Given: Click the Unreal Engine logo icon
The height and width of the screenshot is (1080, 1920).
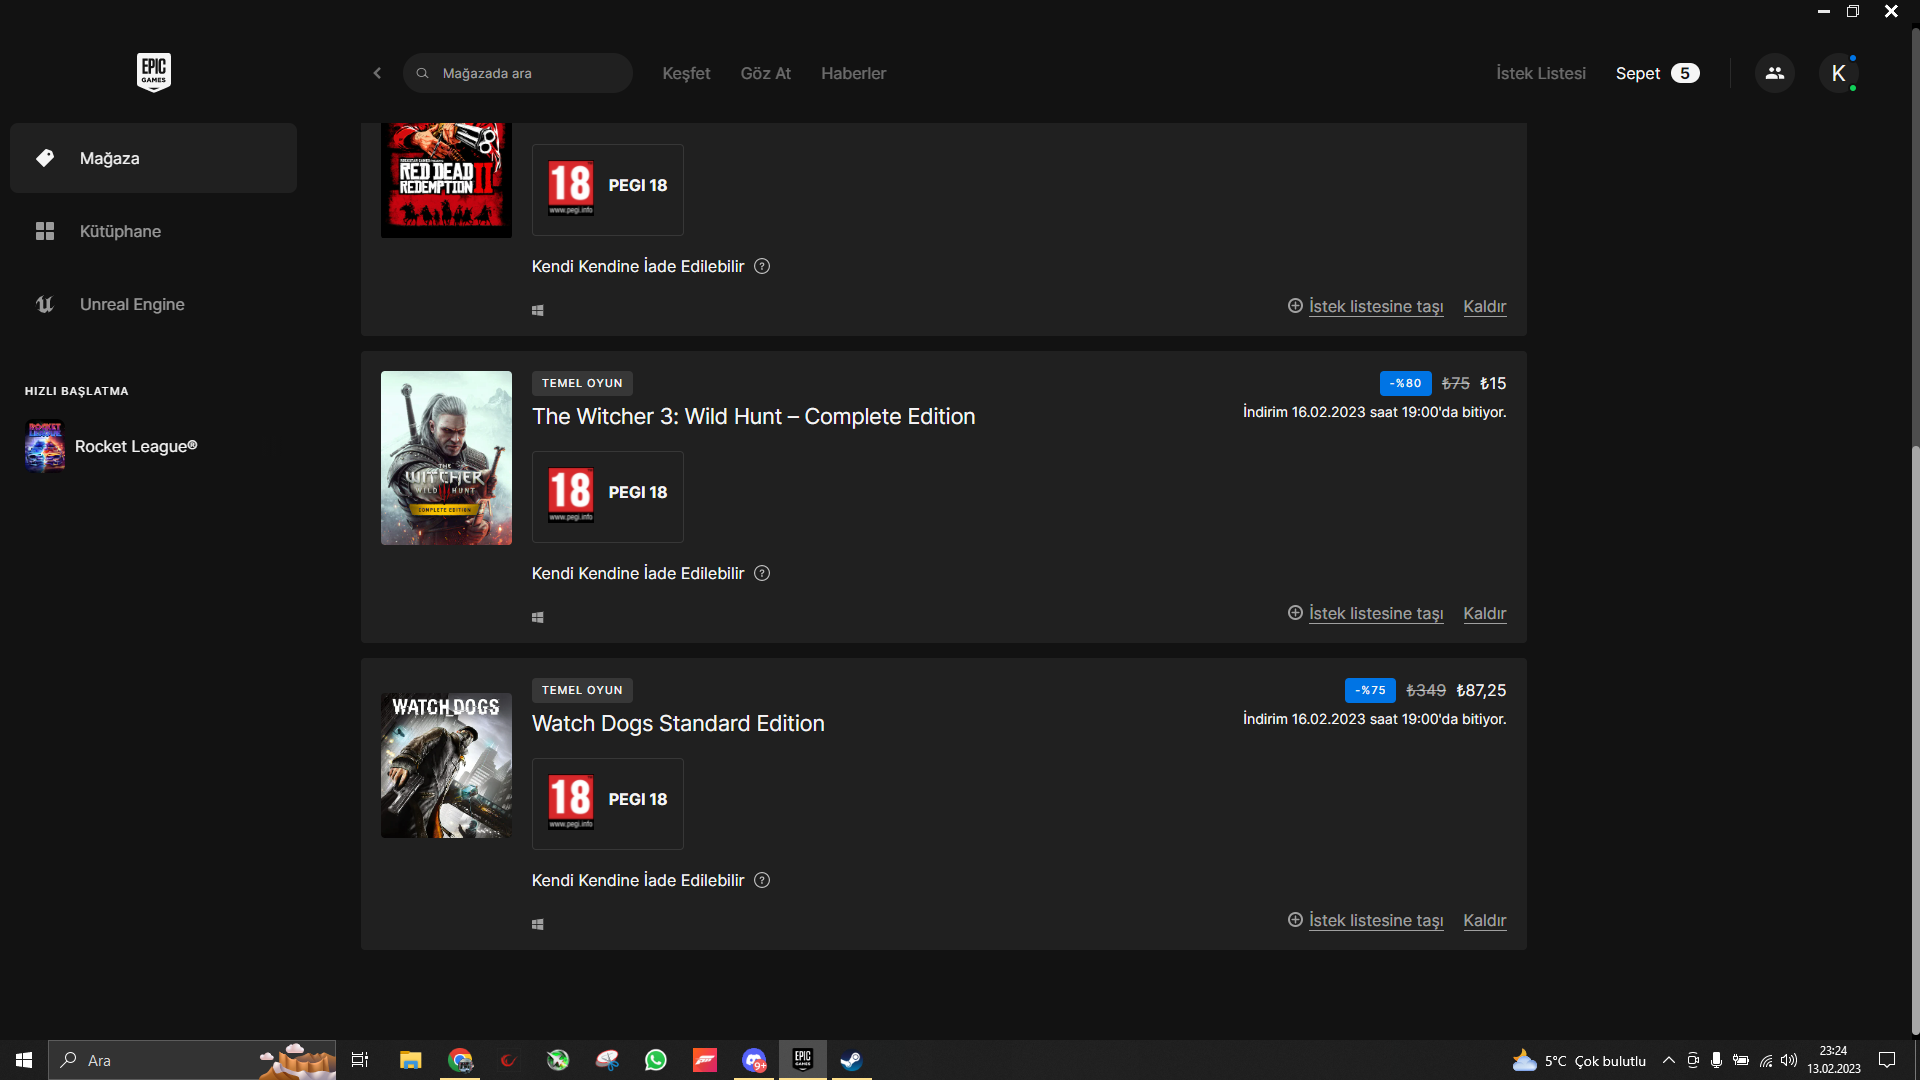Looking at the screenshot, I should click(x=45, y=304).
